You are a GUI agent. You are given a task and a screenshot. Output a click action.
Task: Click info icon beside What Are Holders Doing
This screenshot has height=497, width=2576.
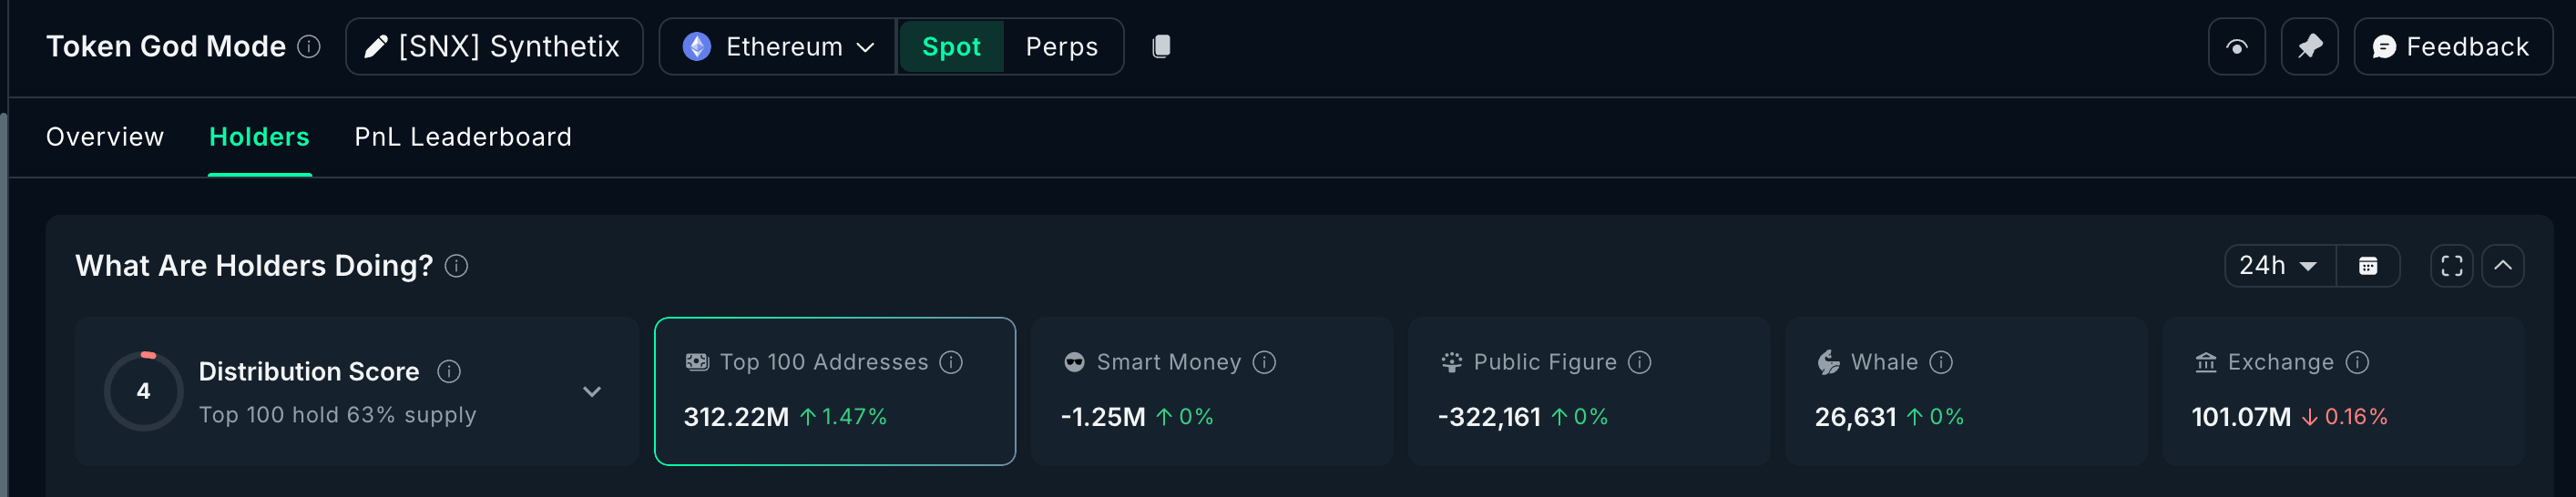tap(456, 266)
